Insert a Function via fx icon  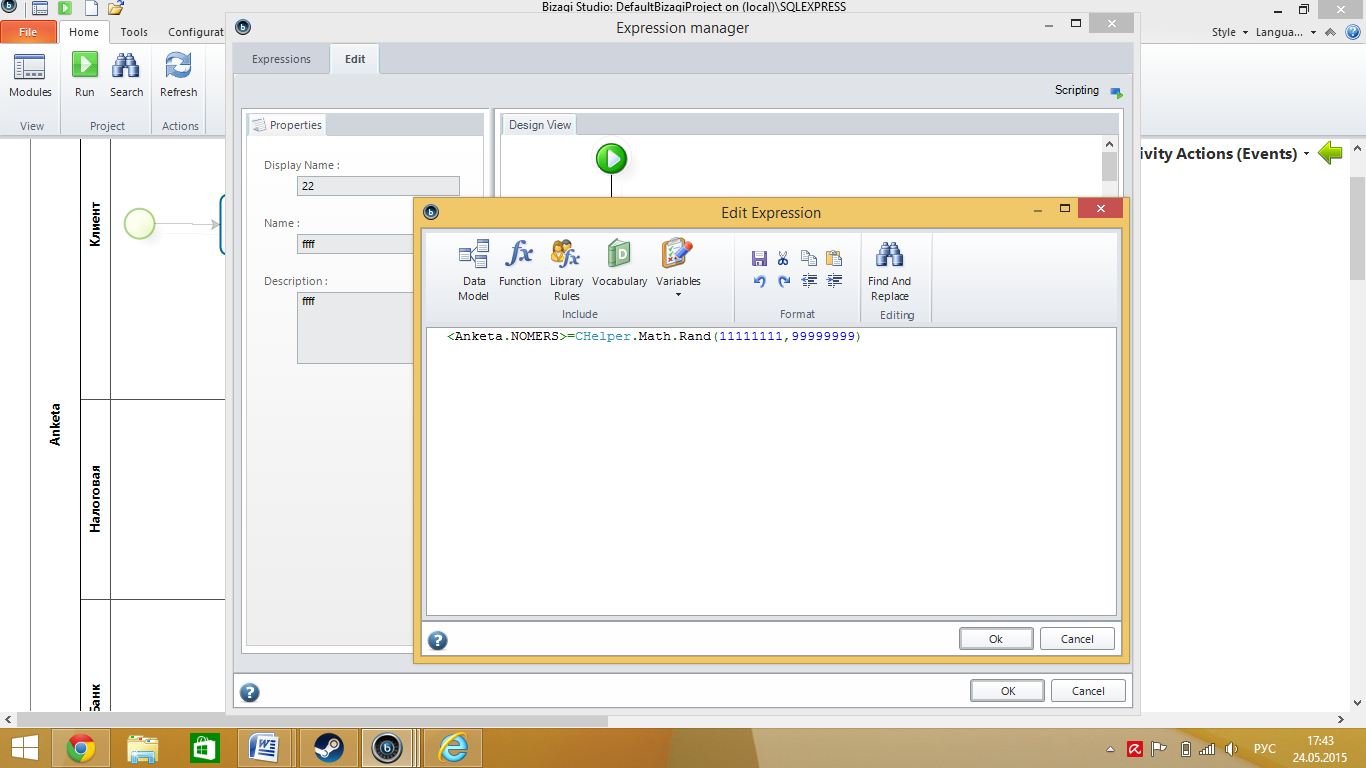(520, 263)
